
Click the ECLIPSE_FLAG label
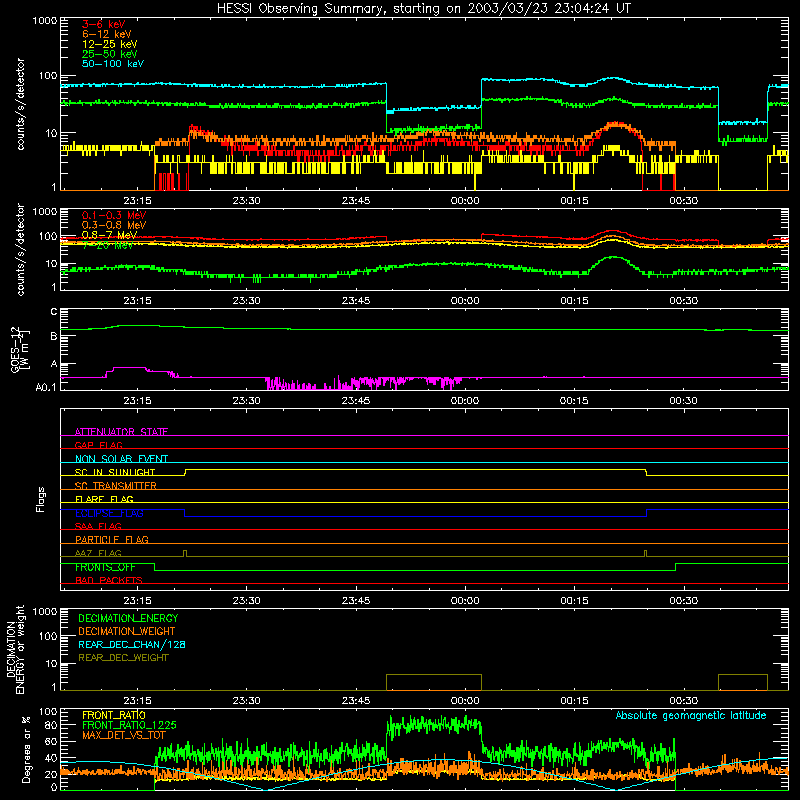pos(109,513)
